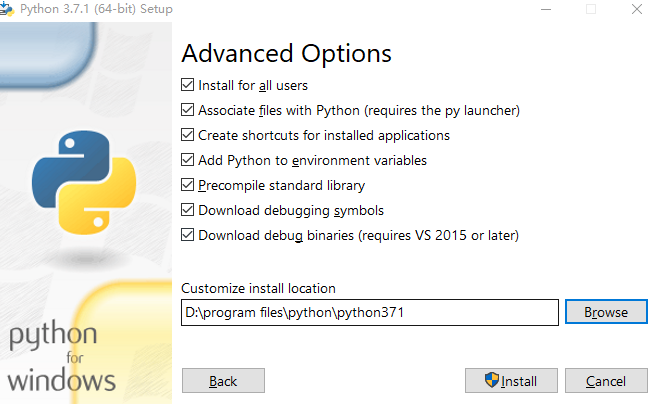Go Back to the previous page
This screenshot has width=652, height=404.
(x=223, y=380)
